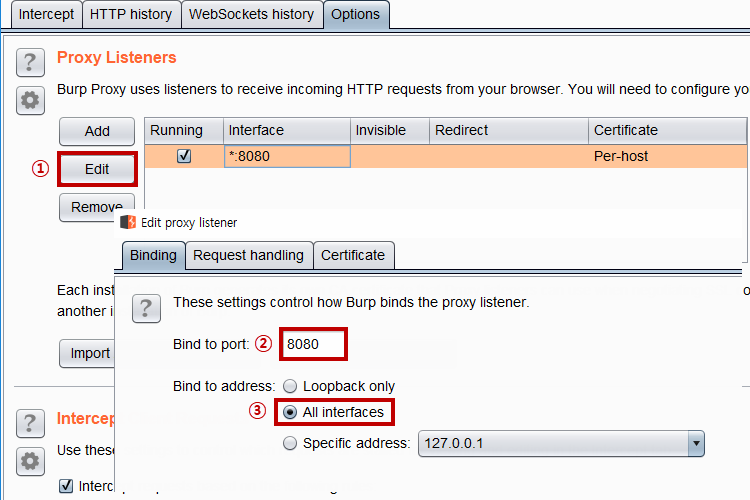Image resolution: width=750 pixels, height=500 pixels.
Task: Select the Options tab
Action: (356, 14)
